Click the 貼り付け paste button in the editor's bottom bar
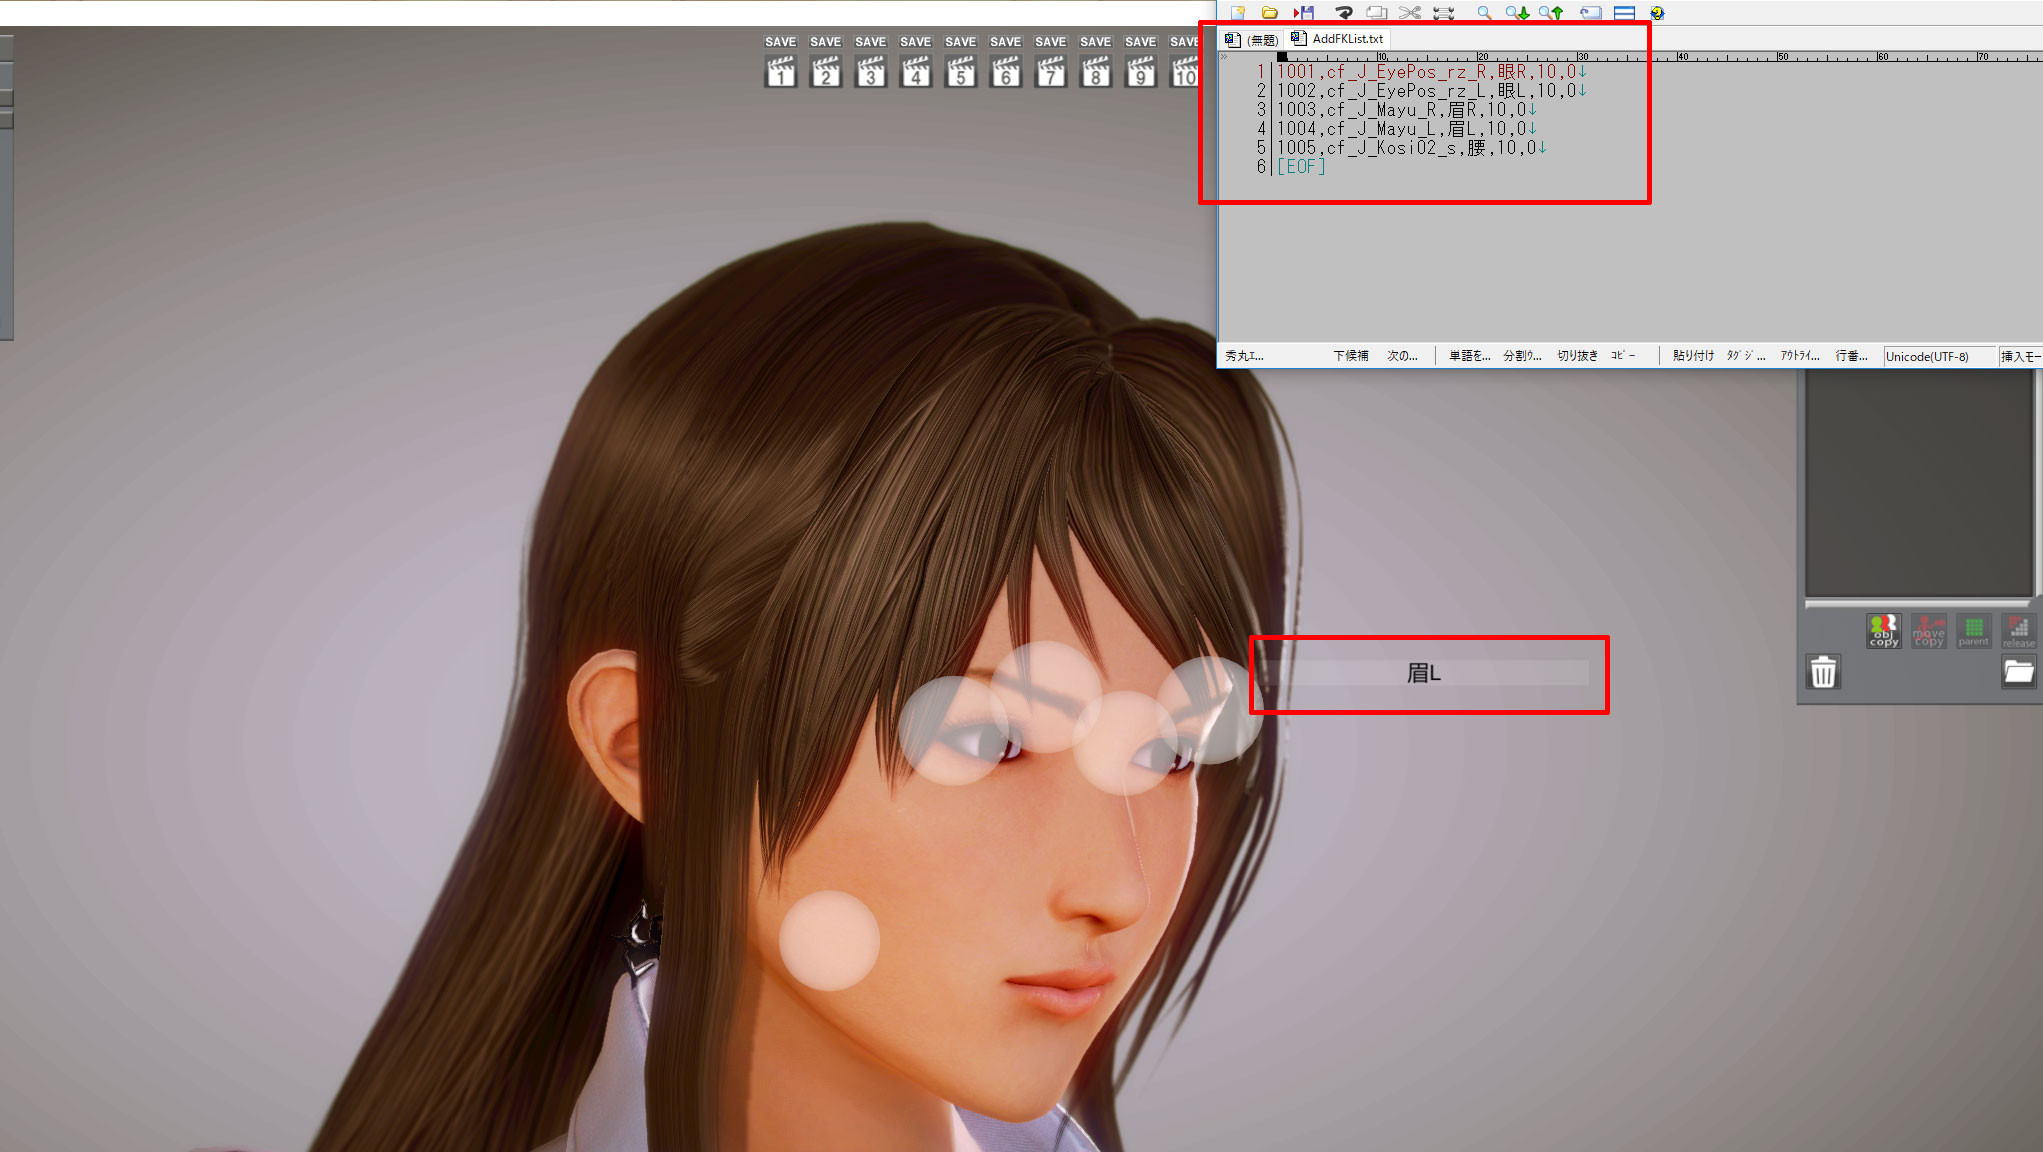Screen dimensions: 2043x1152 1693,356
